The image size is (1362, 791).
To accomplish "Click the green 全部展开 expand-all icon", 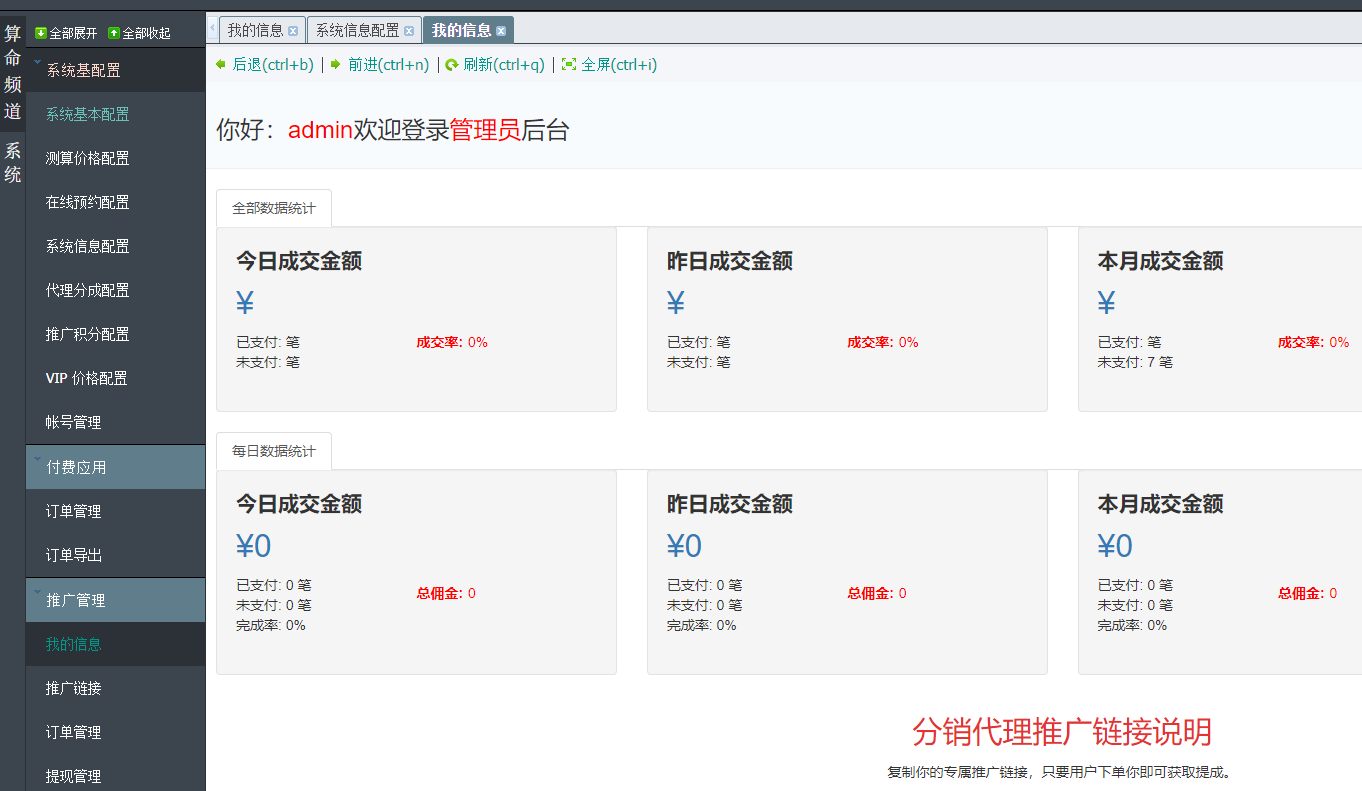I will (x=41, y=33).
